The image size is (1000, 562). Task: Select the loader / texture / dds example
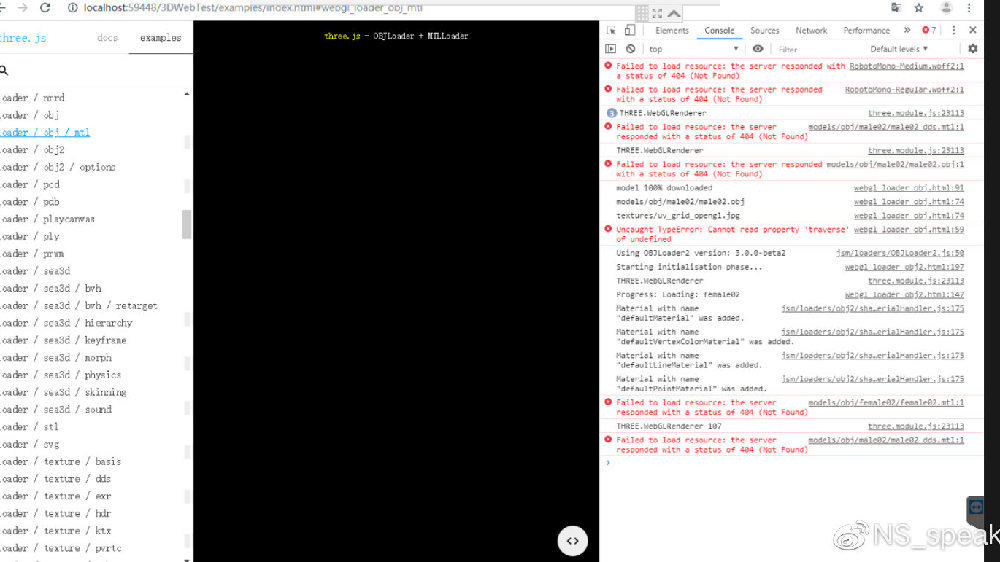click(x=55, y=478)
